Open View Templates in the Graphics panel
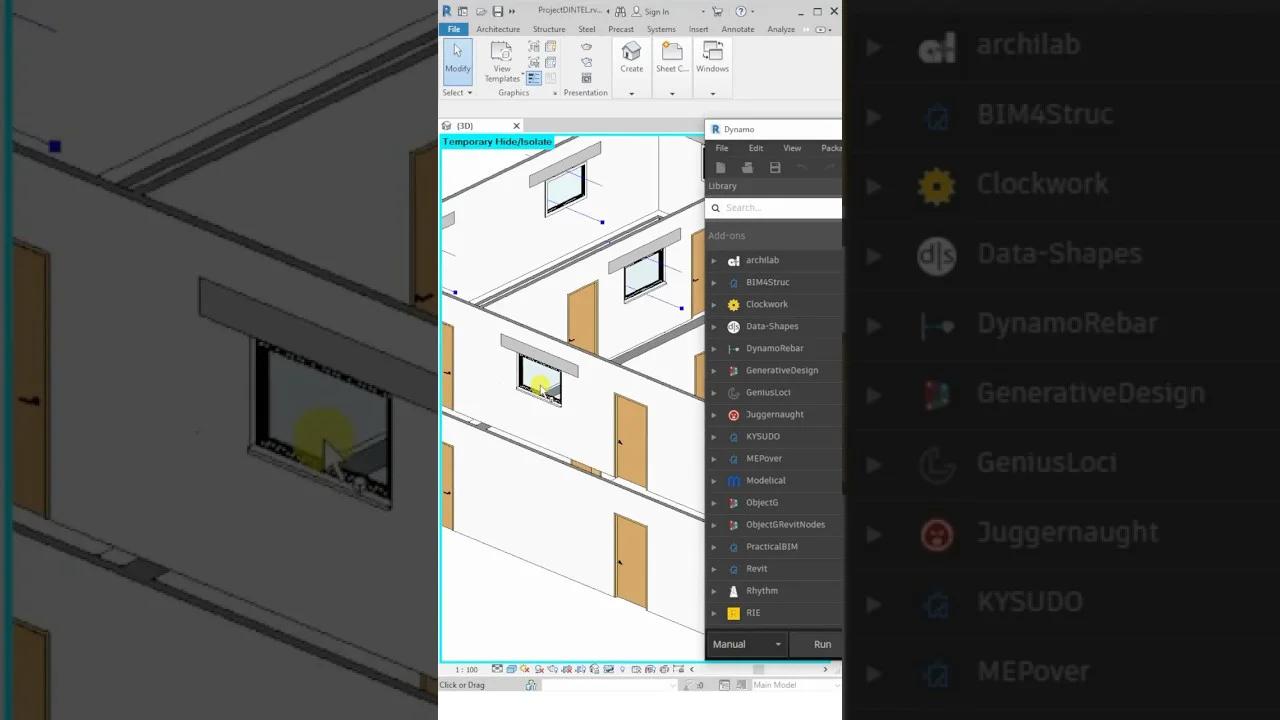The height and width of the screenshot is (720, 1280). [x=502, y=62]
